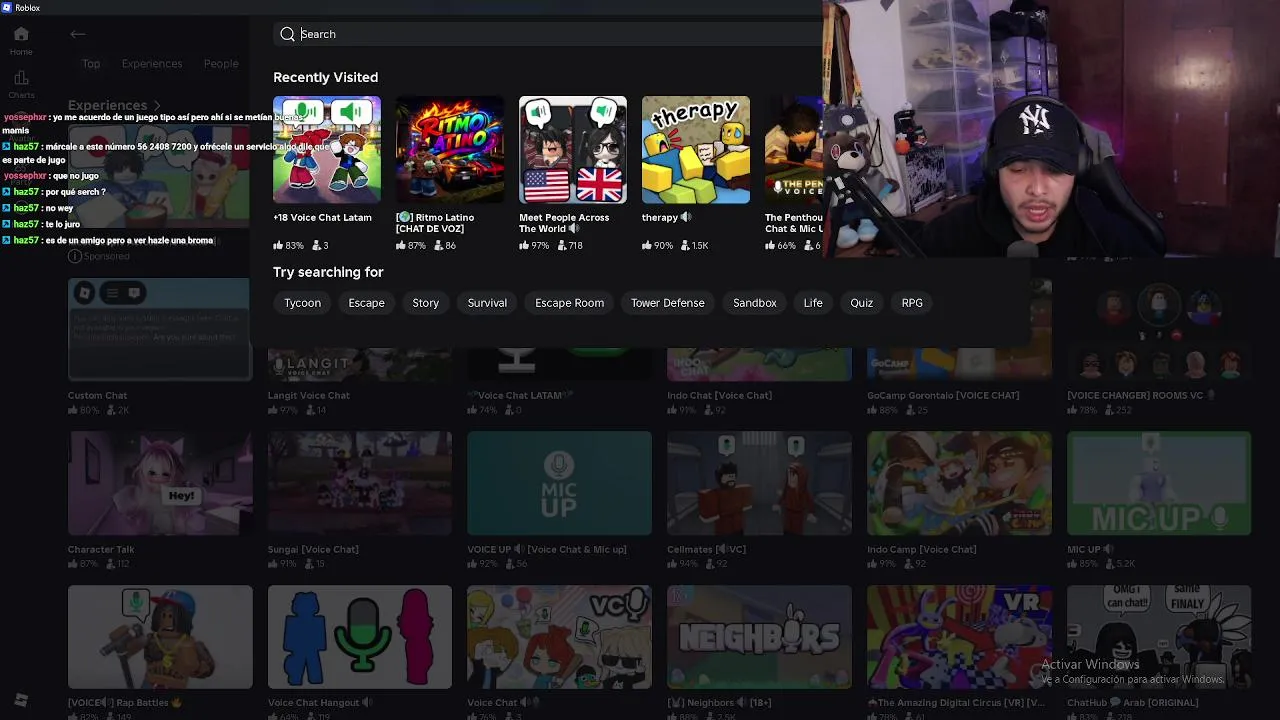Open the Rap Battles voice thumbnail
This screenshot has width=1280, height=720.
coord(160,638)
